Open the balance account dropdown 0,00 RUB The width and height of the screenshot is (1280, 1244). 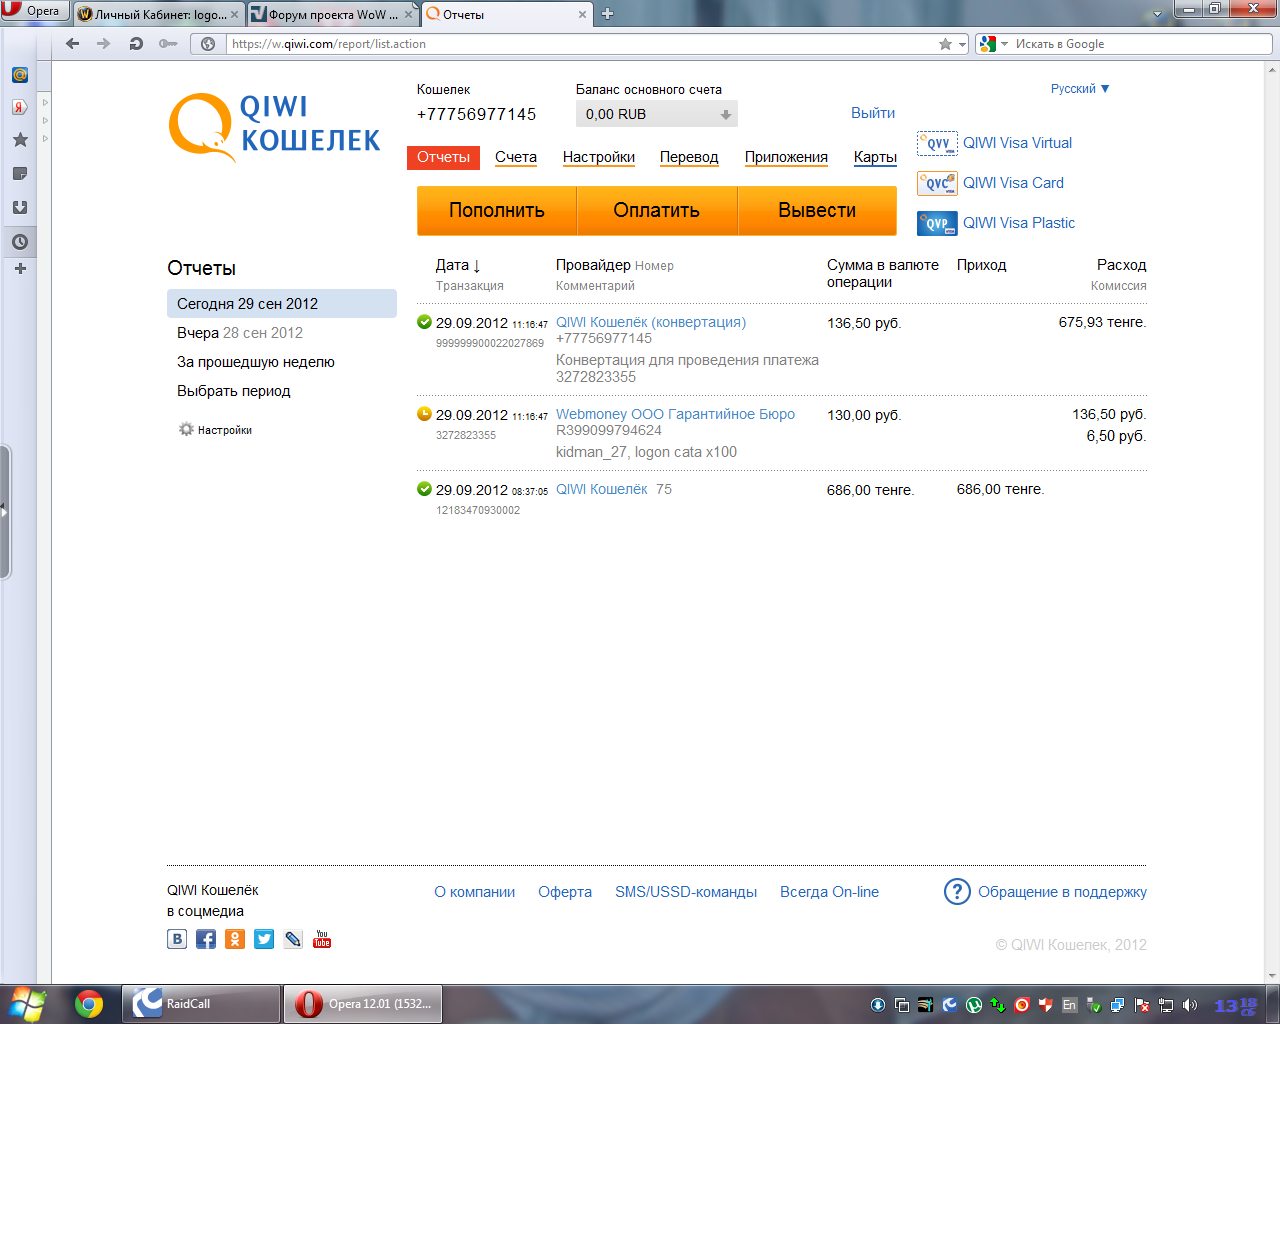[x=657, y=114]
